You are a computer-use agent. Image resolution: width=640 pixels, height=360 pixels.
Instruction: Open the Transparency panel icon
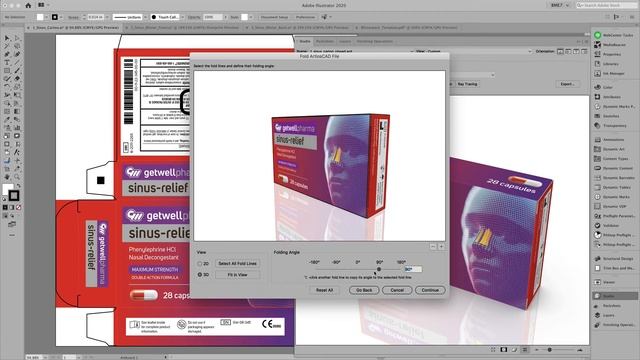[x=598, y=126]
